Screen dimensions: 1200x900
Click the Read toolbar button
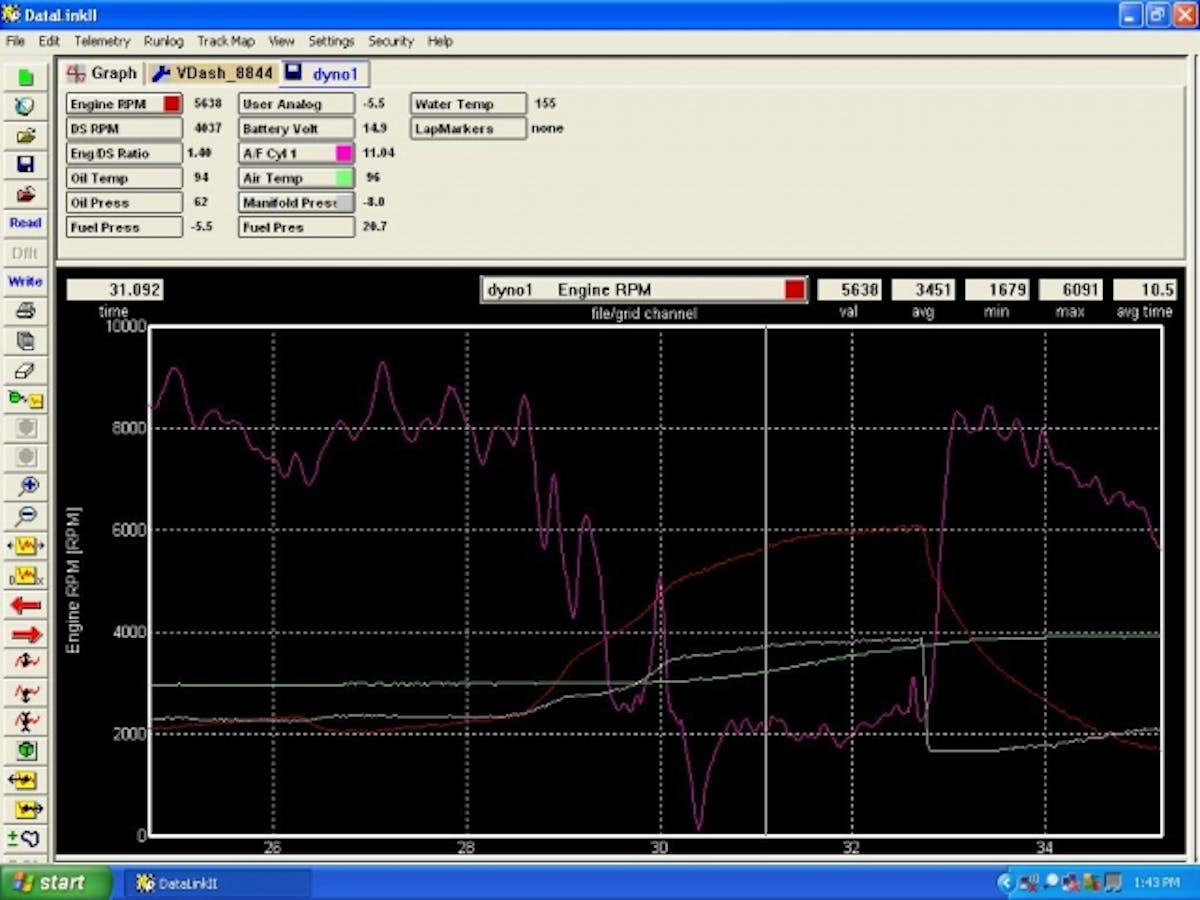pos(23,222)
